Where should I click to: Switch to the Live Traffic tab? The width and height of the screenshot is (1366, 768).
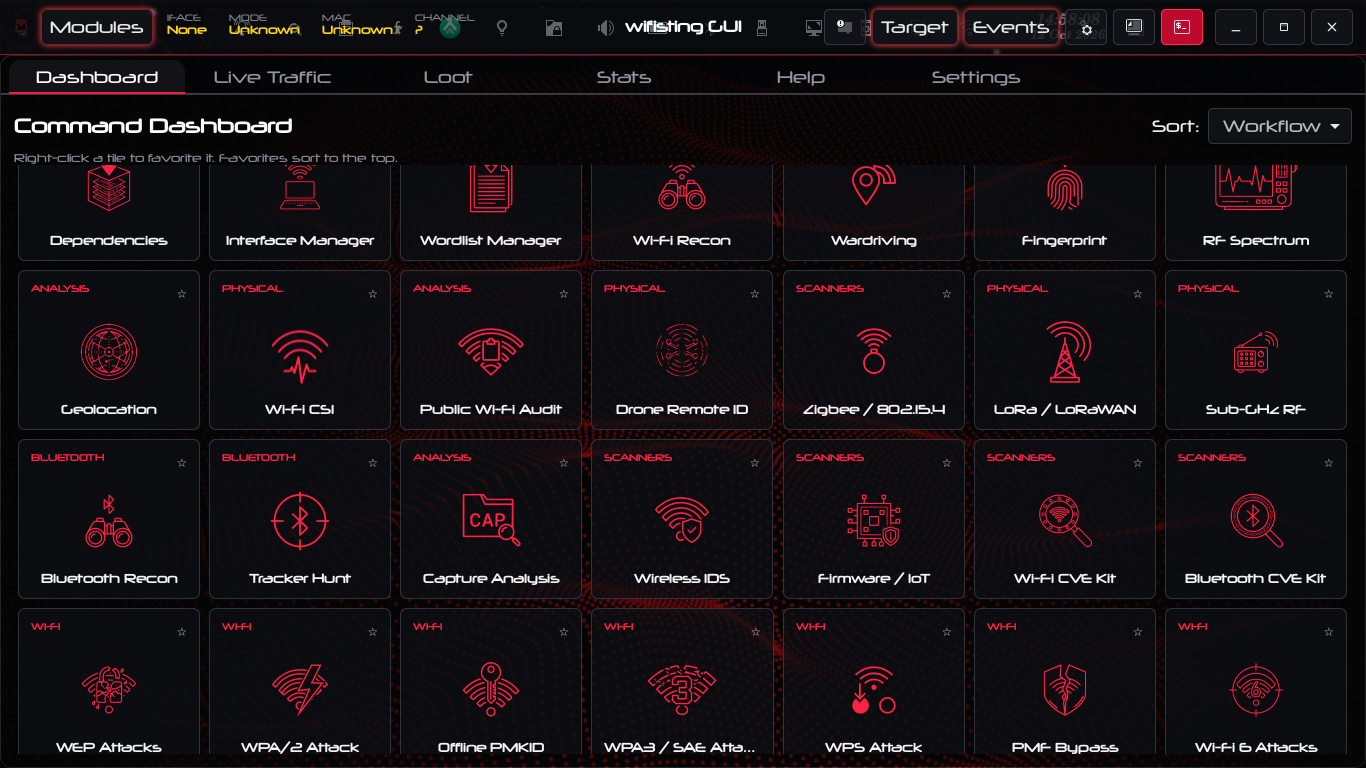click(272, 77)
